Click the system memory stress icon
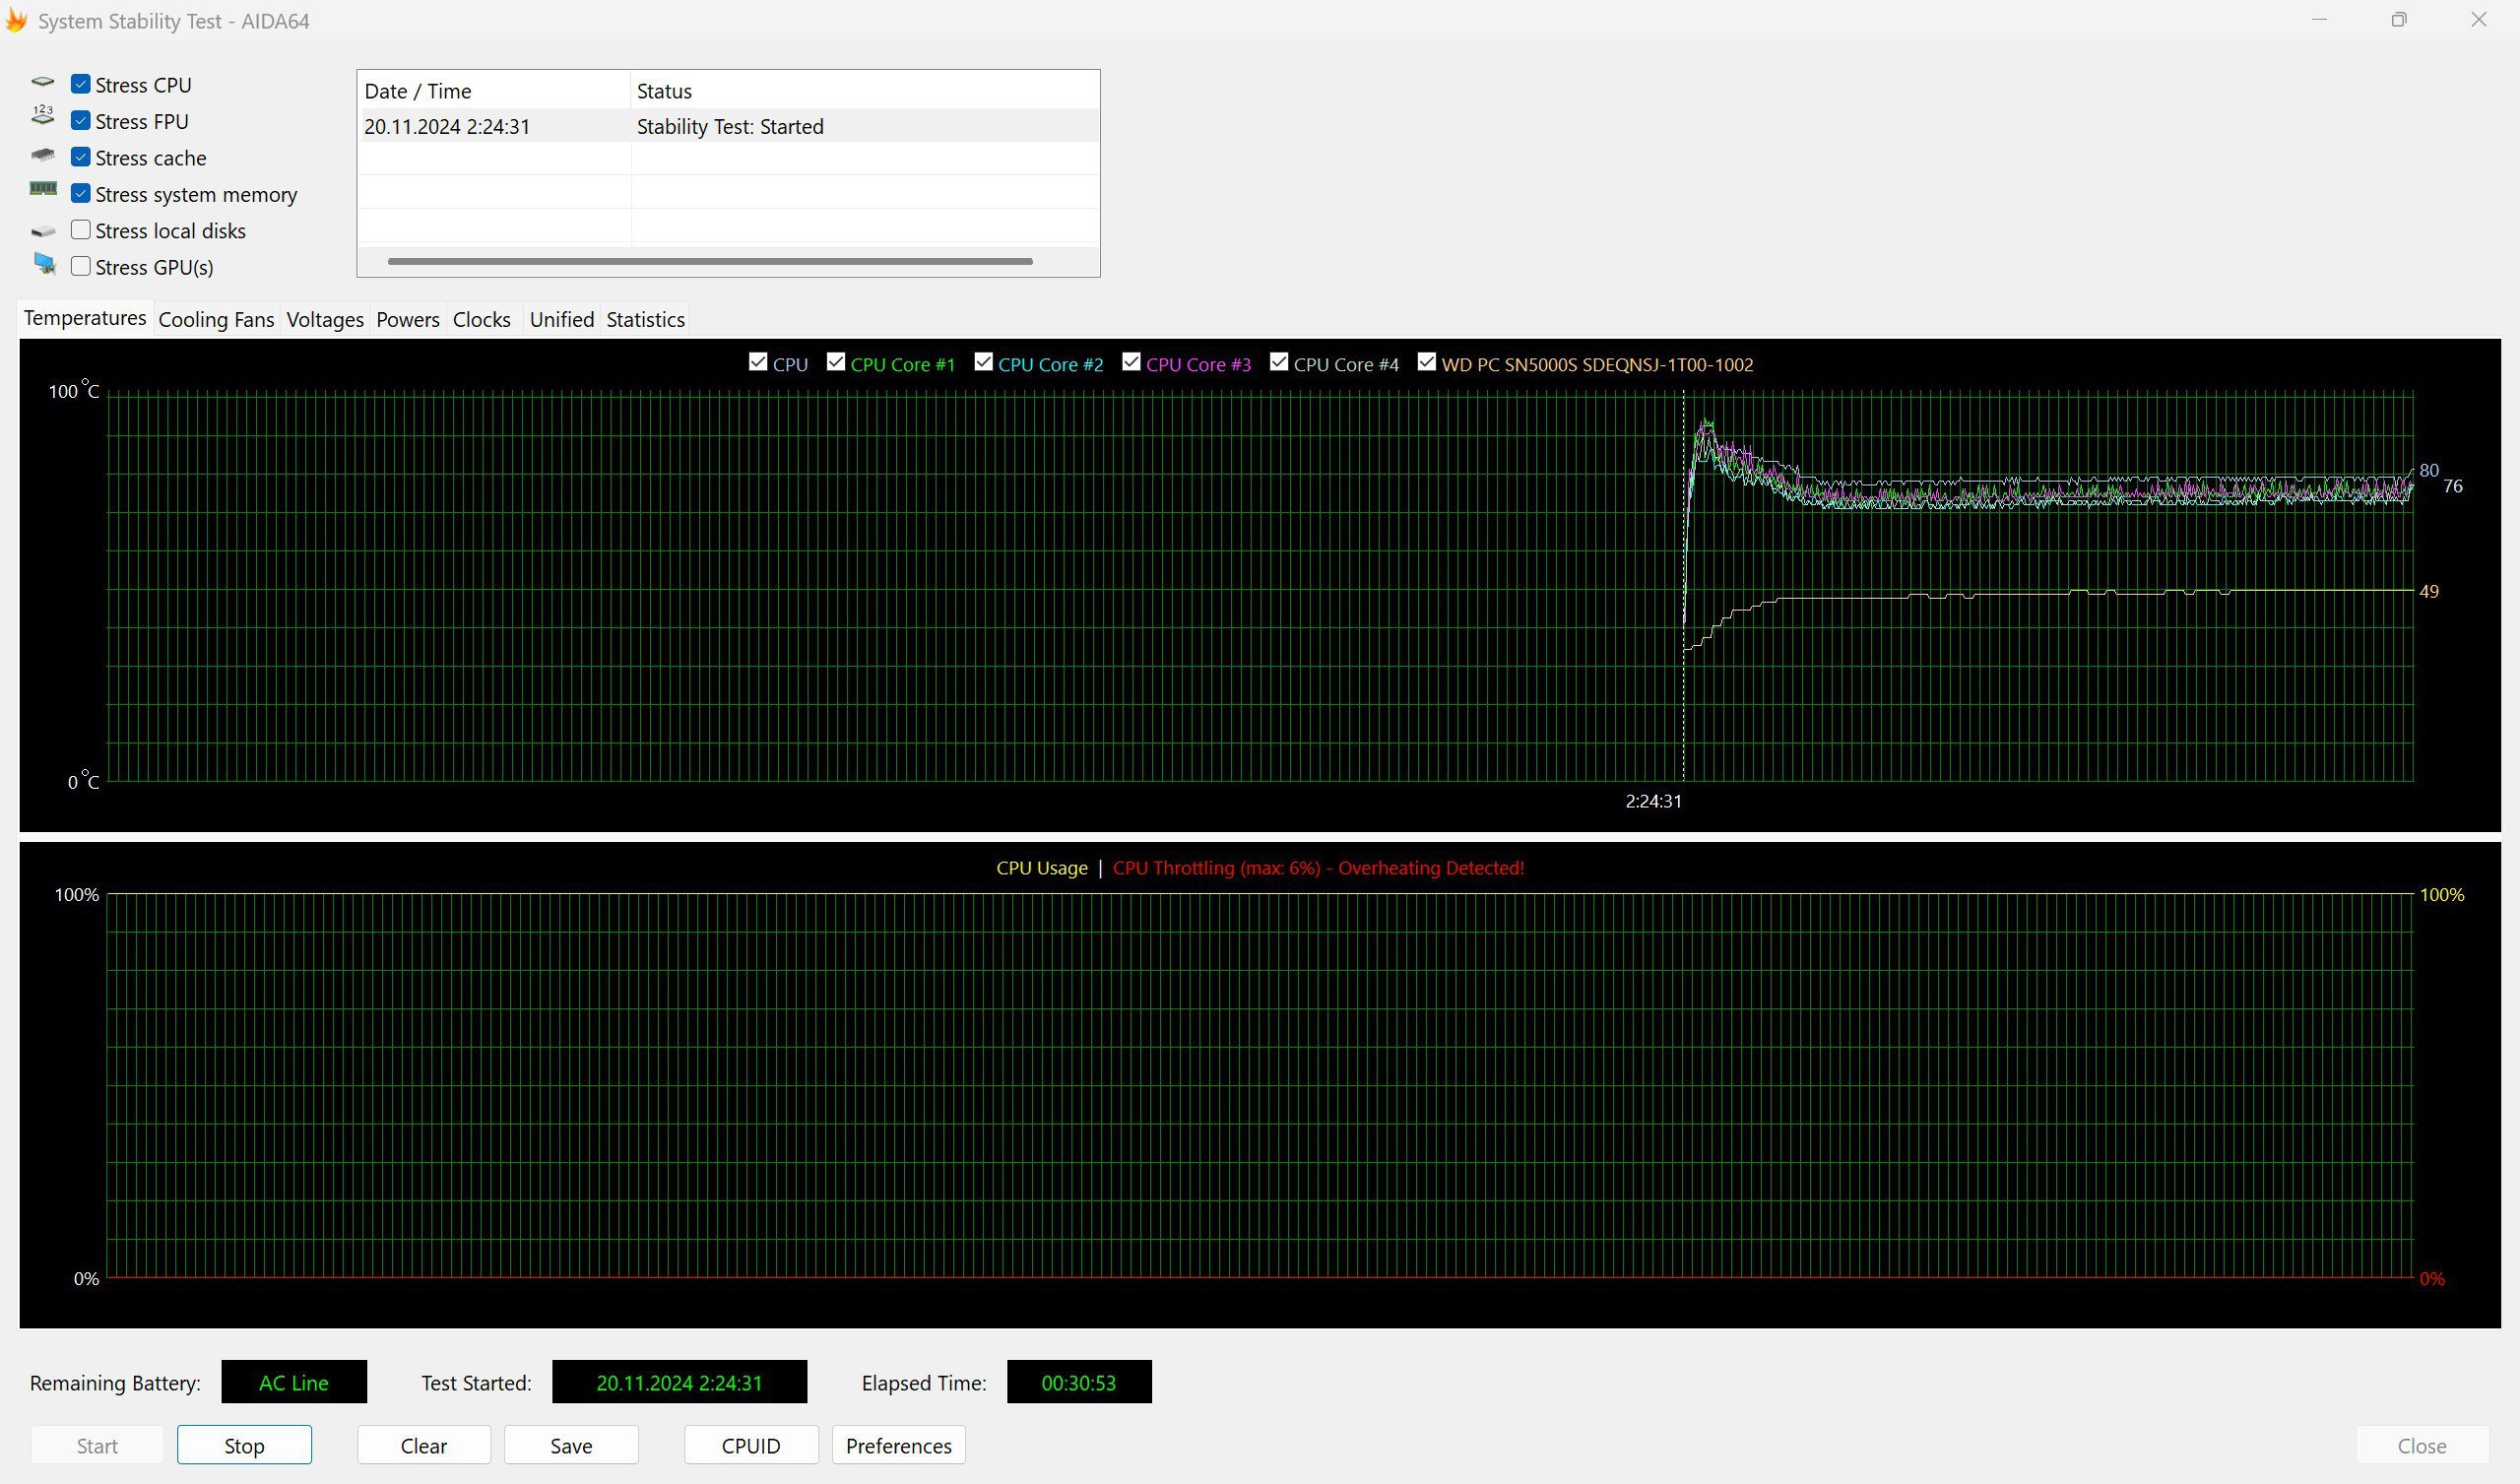This screenshot has width=2520, height=1484. click(42, 193)
